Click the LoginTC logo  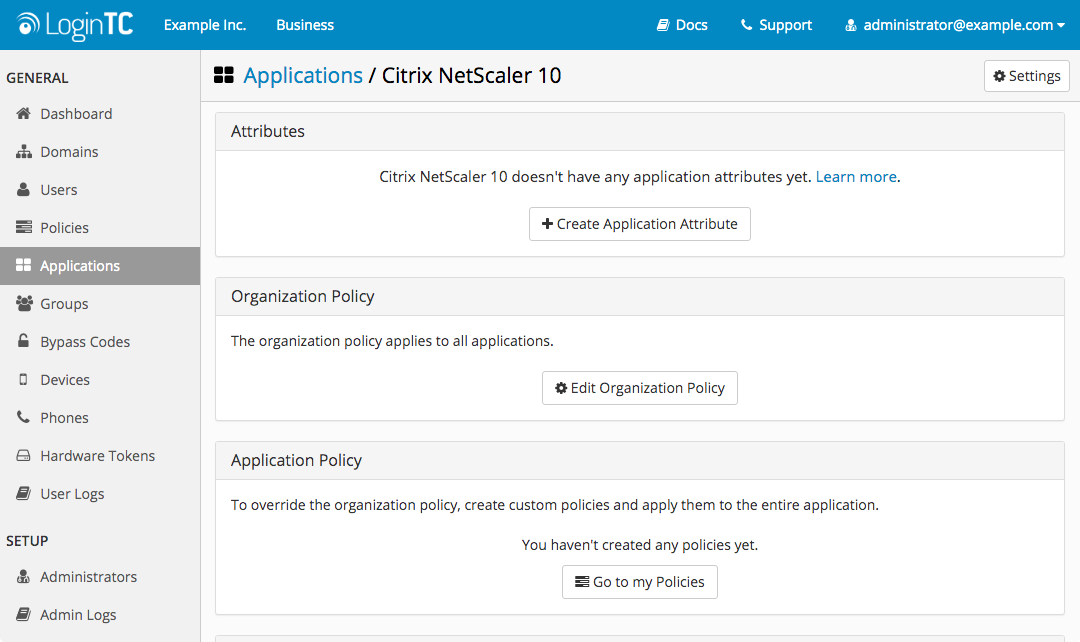74,25
